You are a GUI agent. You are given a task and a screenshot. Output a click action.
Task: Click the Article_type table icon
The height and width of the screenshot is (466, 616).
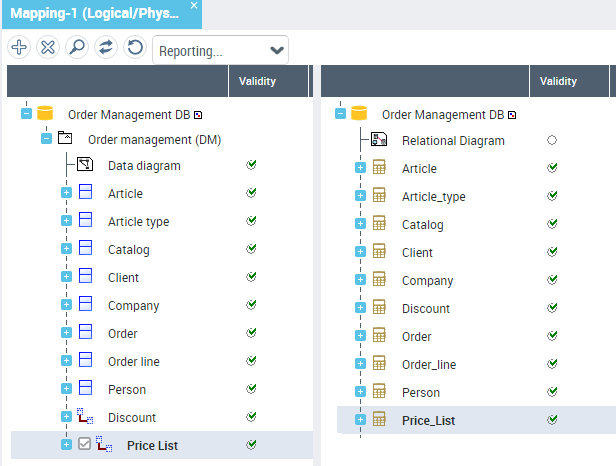379,197
